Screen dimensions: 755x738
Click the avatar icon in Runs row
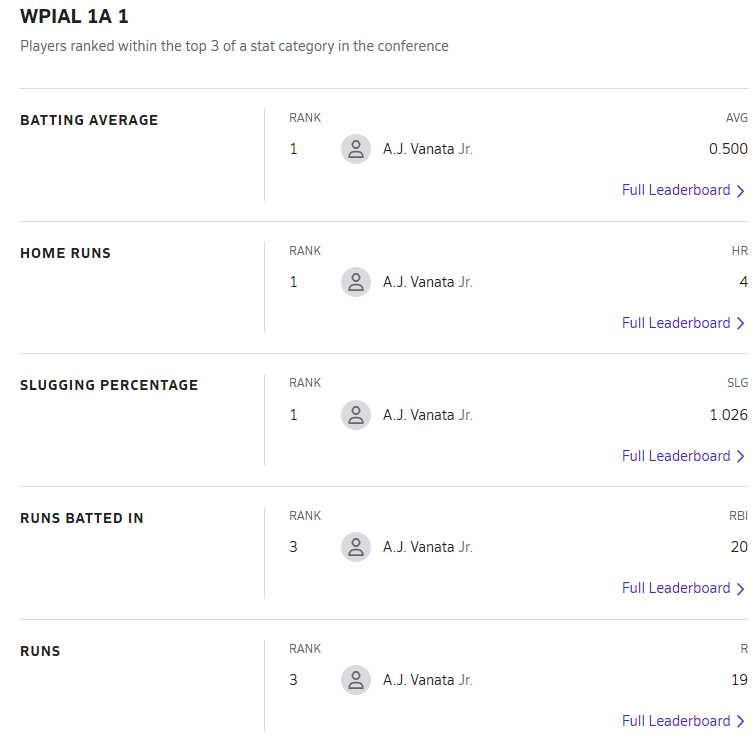(356, 680)
